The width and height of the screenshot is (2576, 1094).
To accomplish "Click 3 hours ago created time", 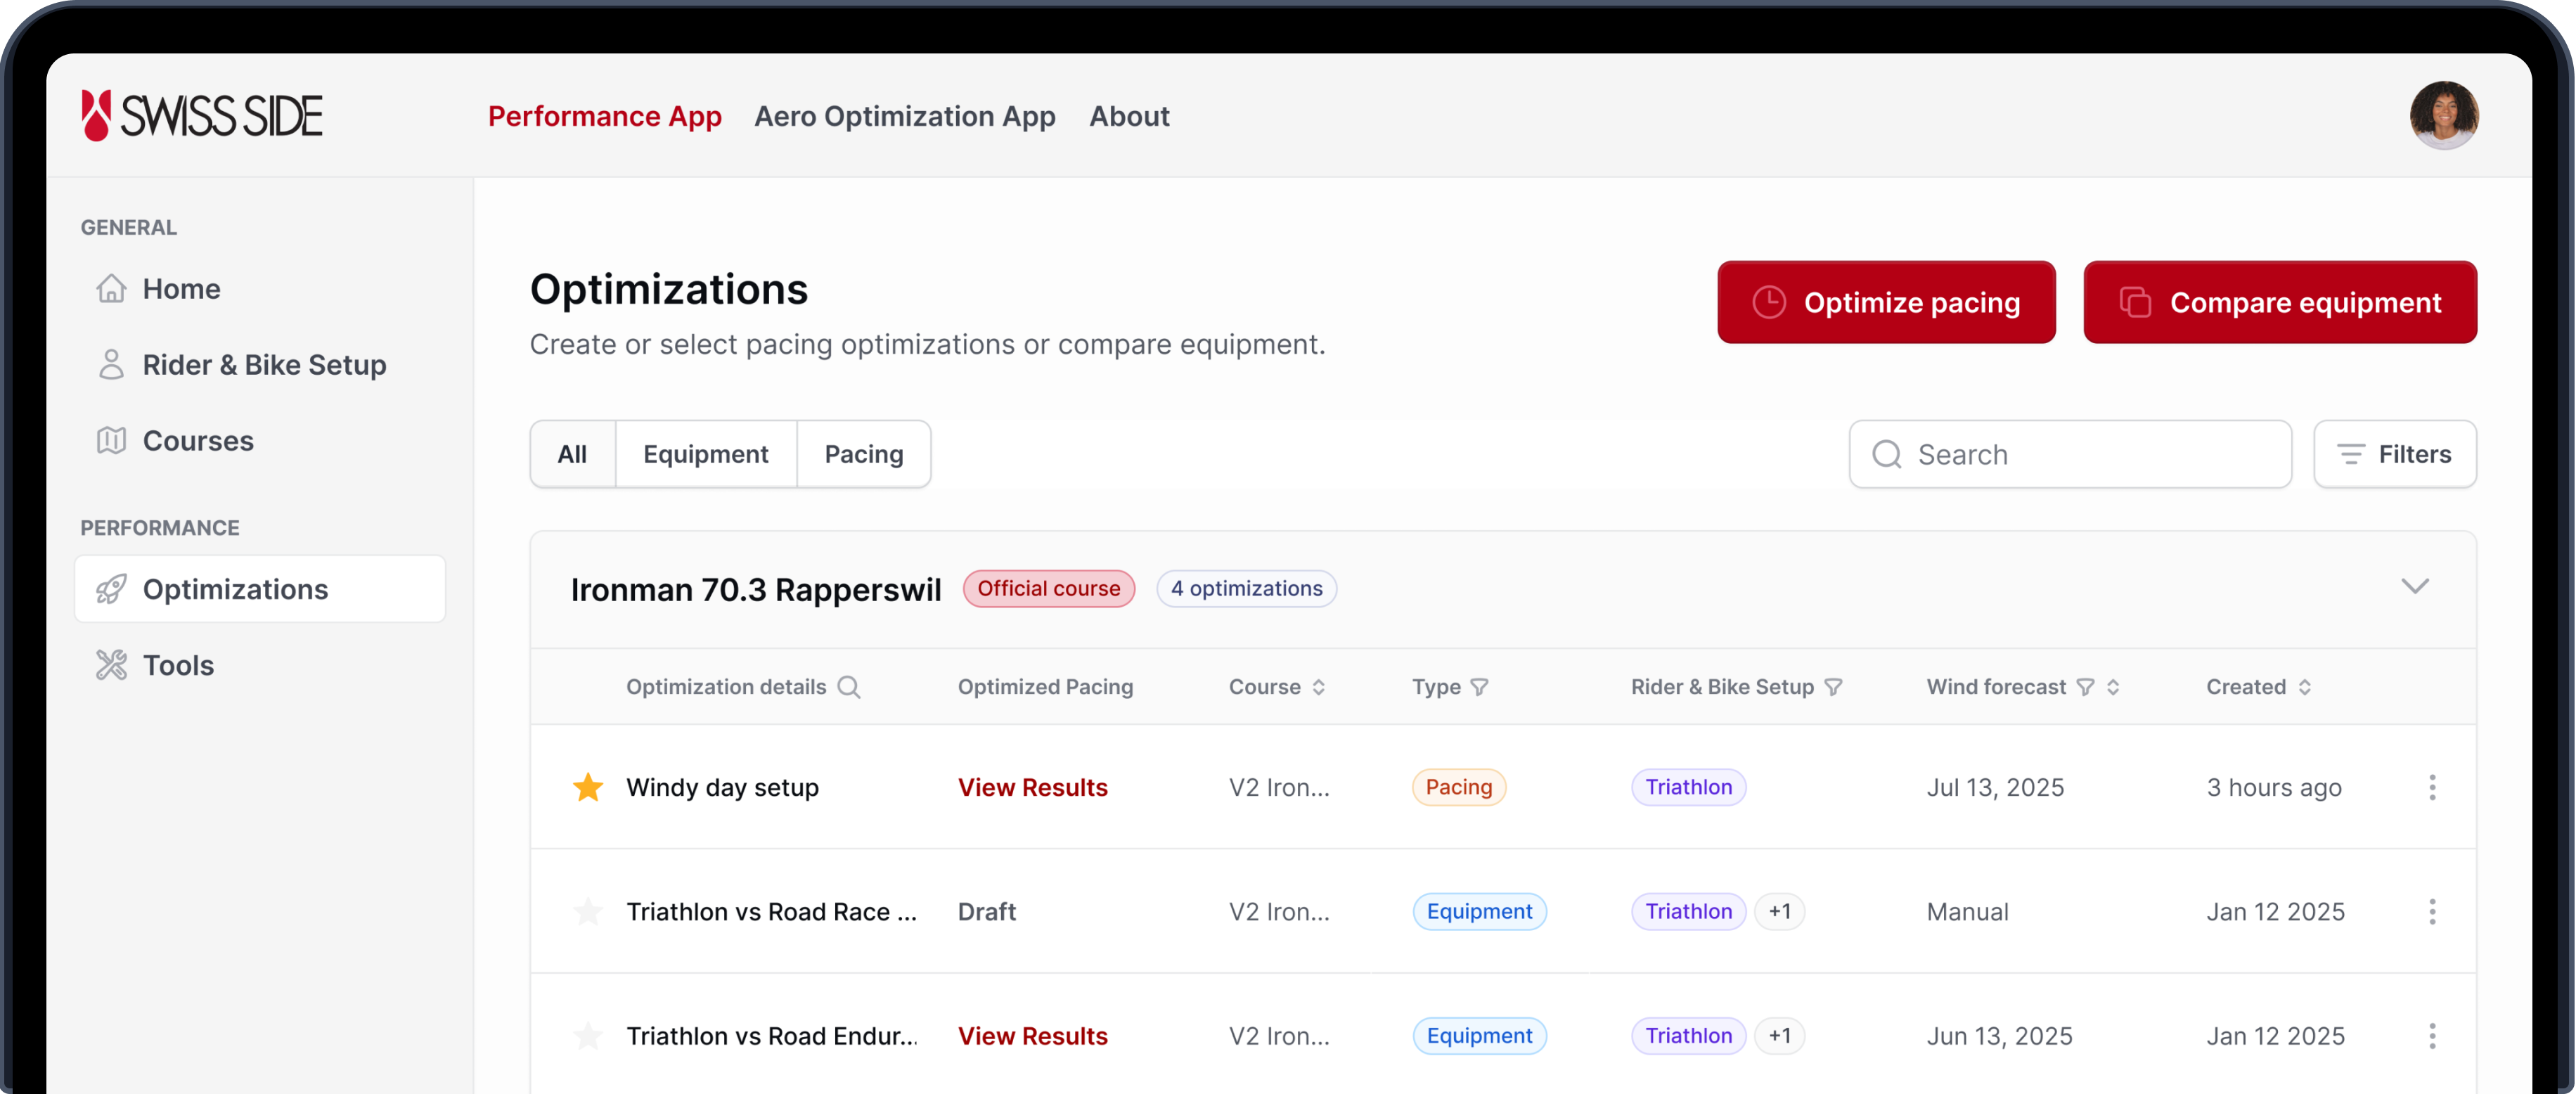I will point(2274,787).
